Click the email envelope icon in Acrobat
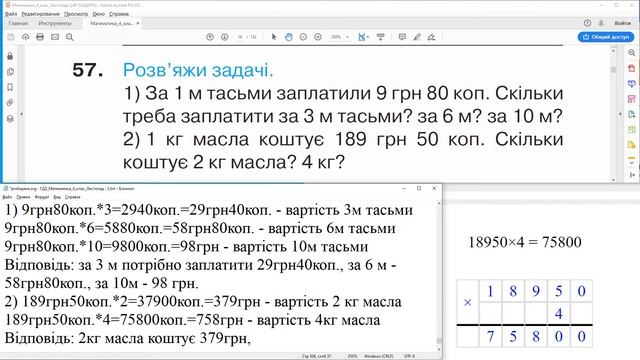Screen dimensions: 640x360 pyautogui.click(x=55, y=37)
